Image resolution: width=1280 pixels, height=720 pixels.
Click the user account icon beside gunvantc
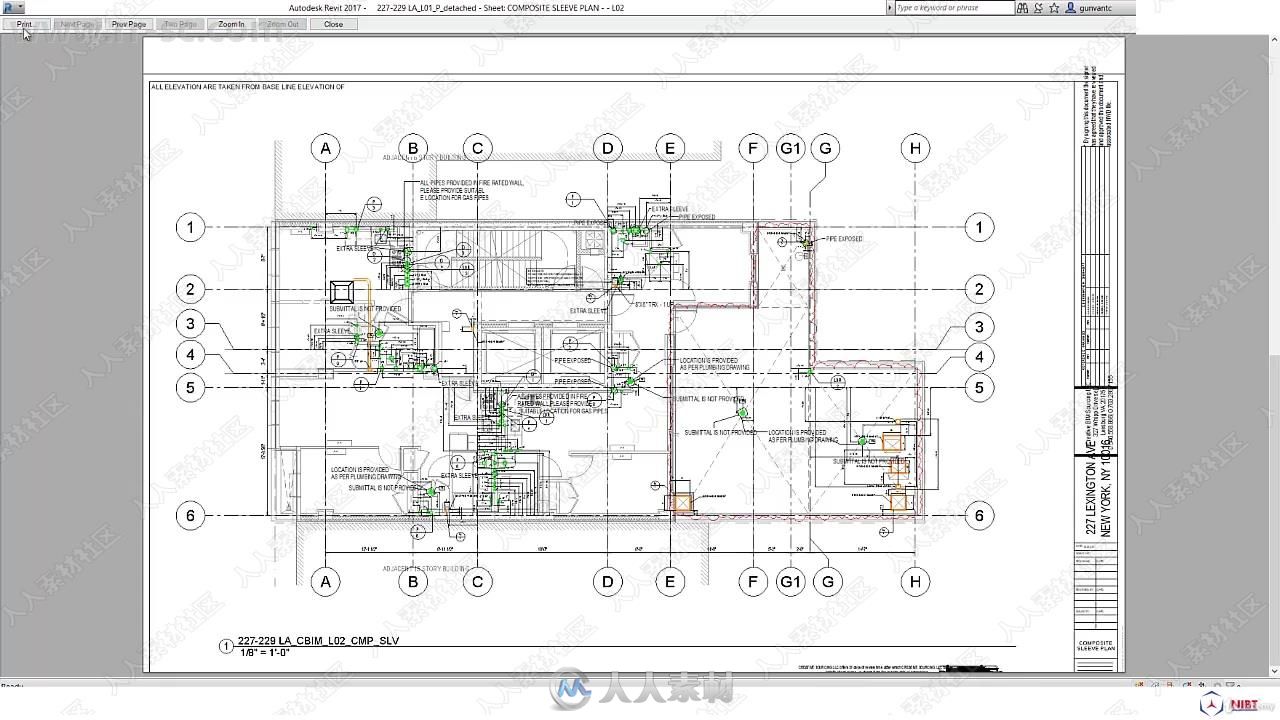[1071, 8]
